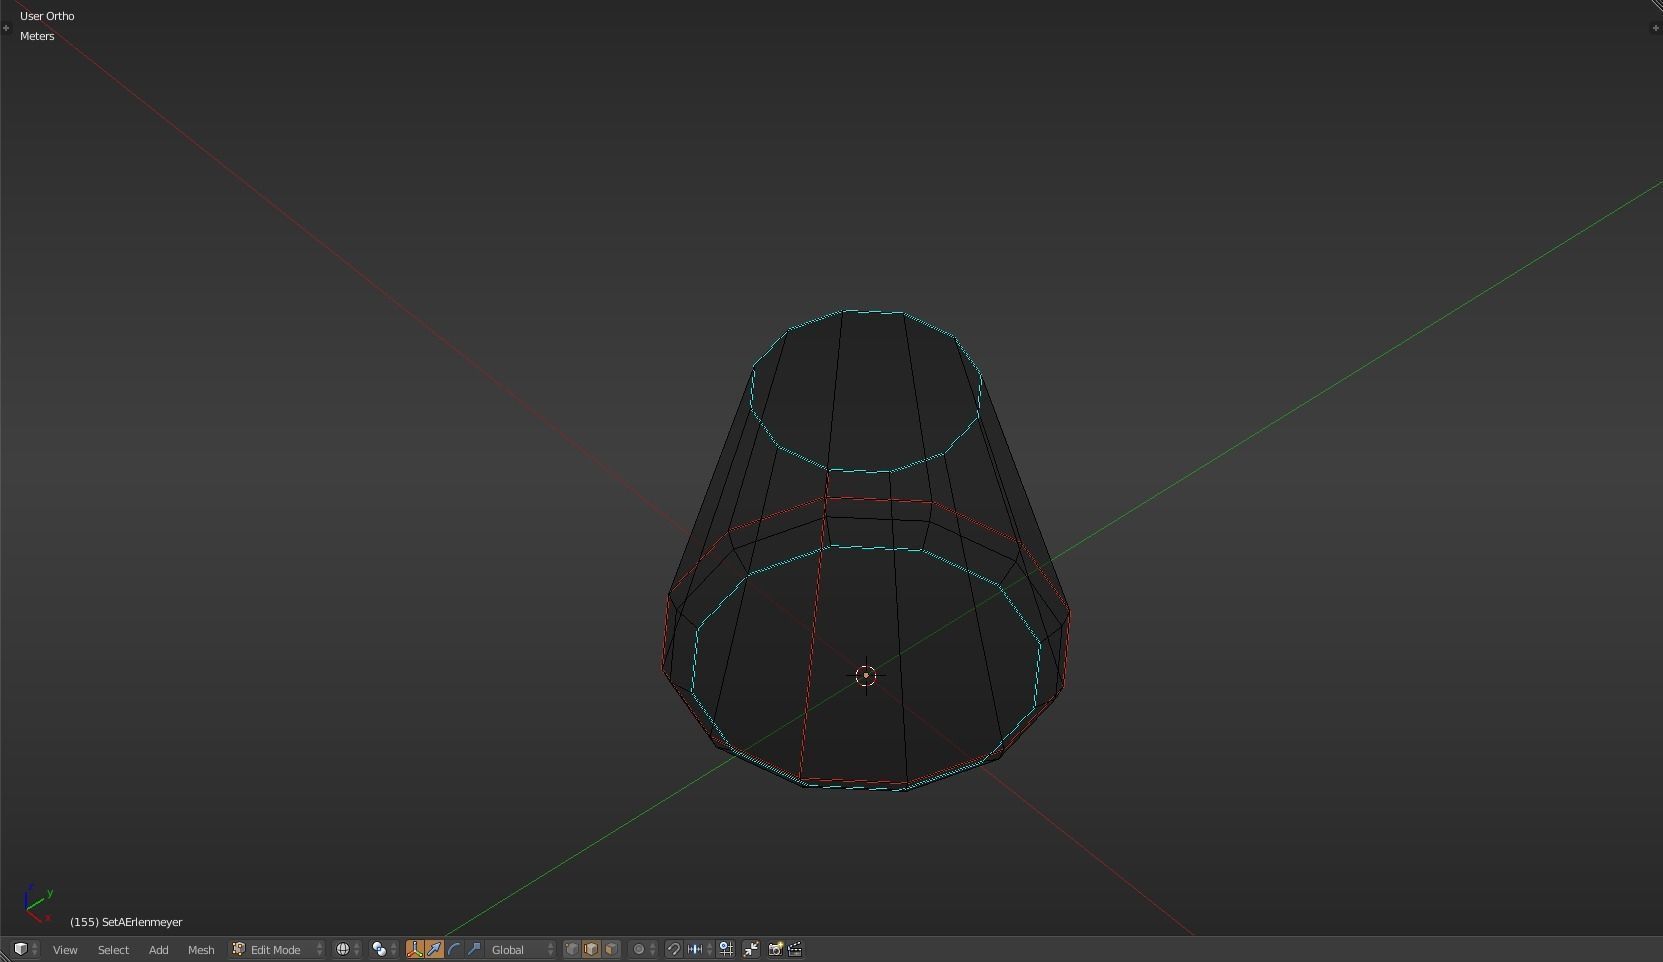The height and width of the screenshot is (962, 1663).
Task: Open the editor type selector
Action: pos(25,949)
